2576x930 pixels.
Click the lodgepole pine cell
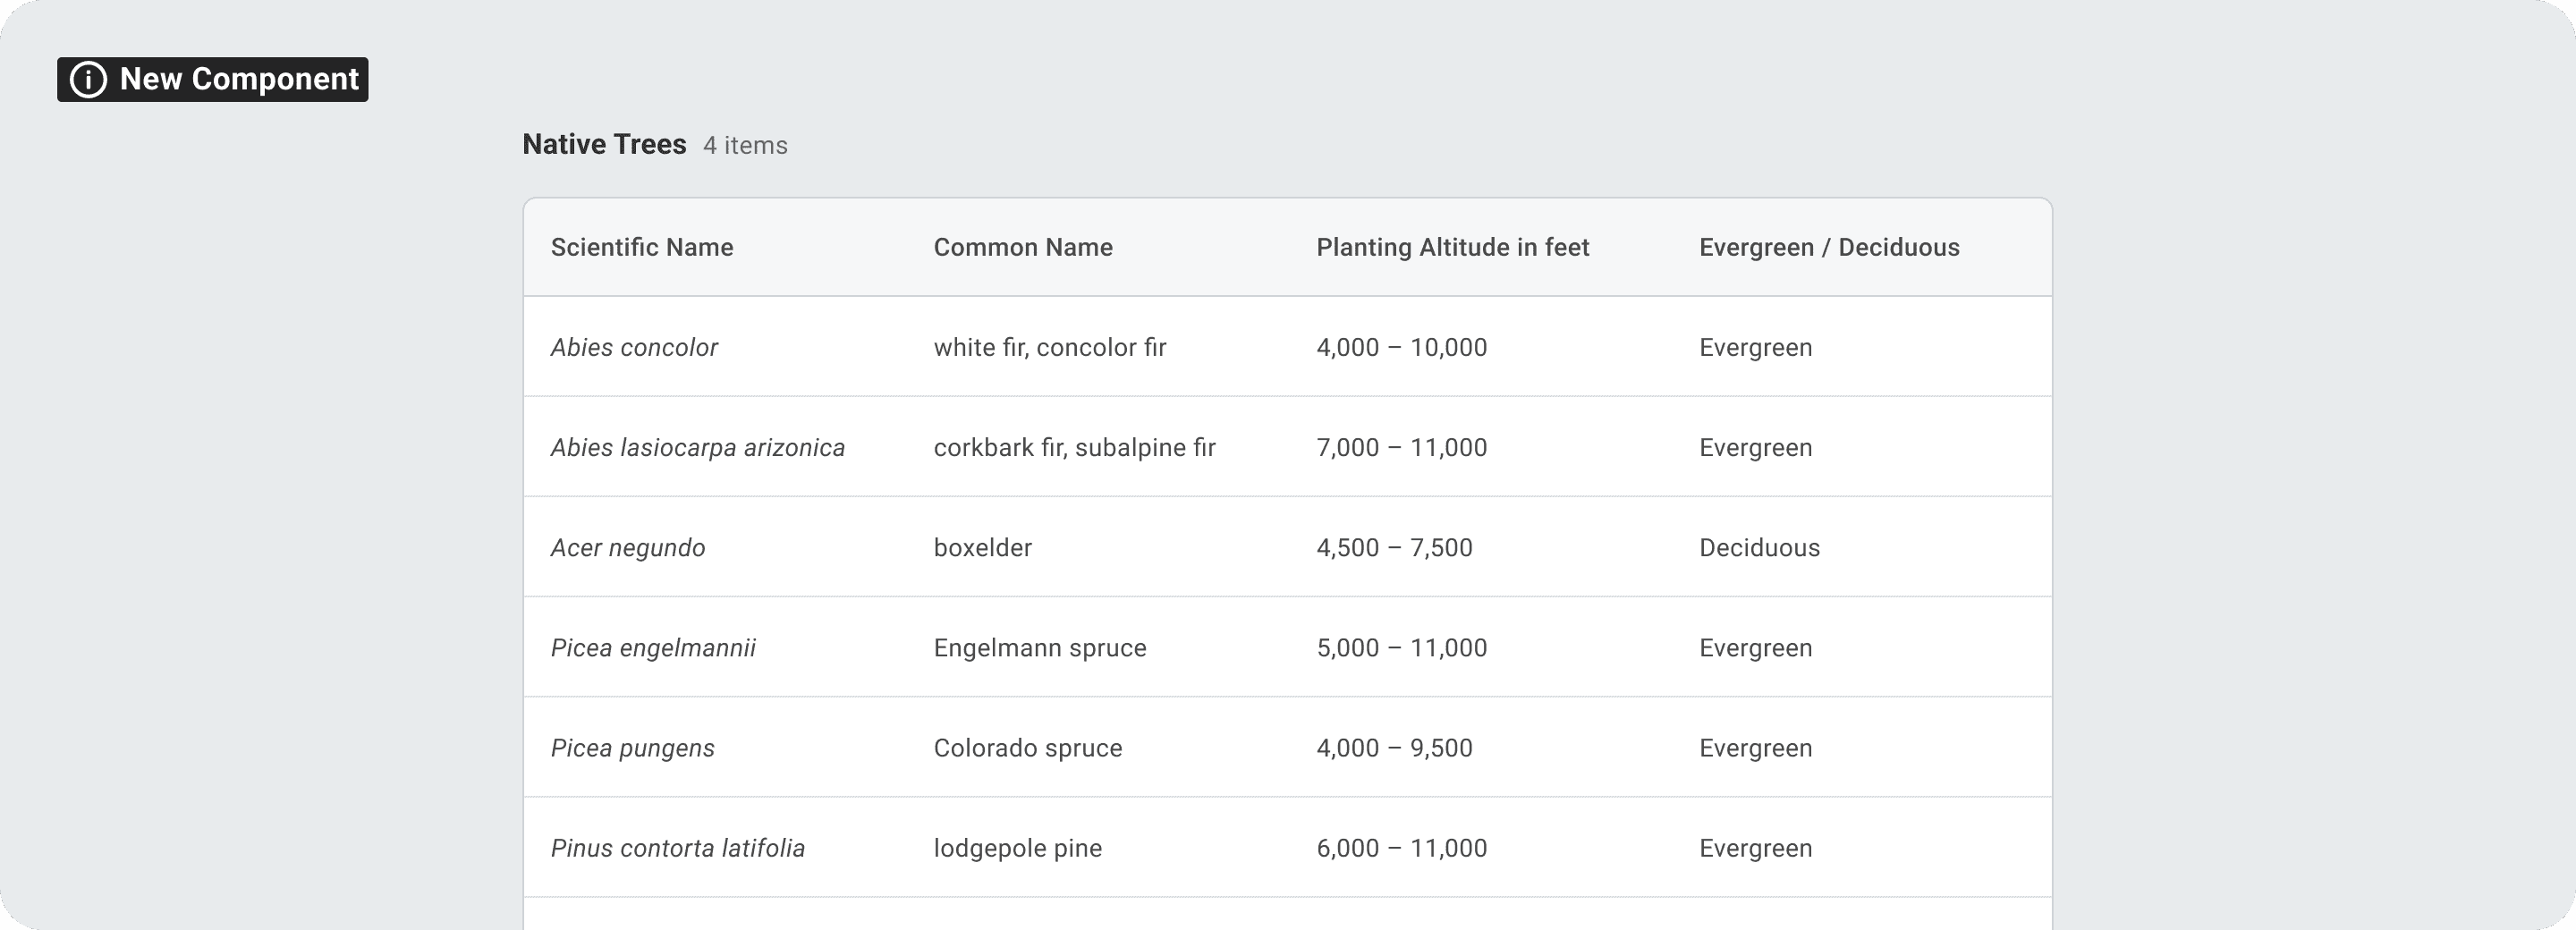1018,848
